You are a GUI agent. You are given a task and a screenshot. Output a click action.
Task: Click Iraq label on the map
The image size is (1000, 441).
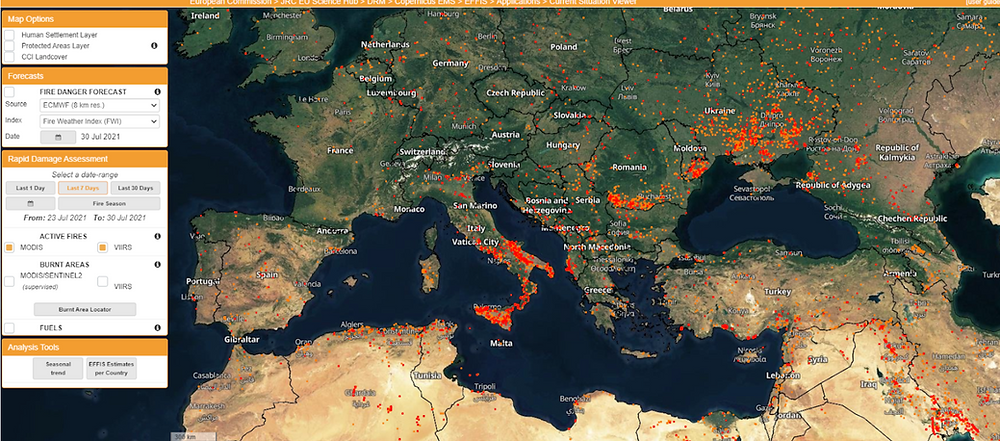coord(870,385)
